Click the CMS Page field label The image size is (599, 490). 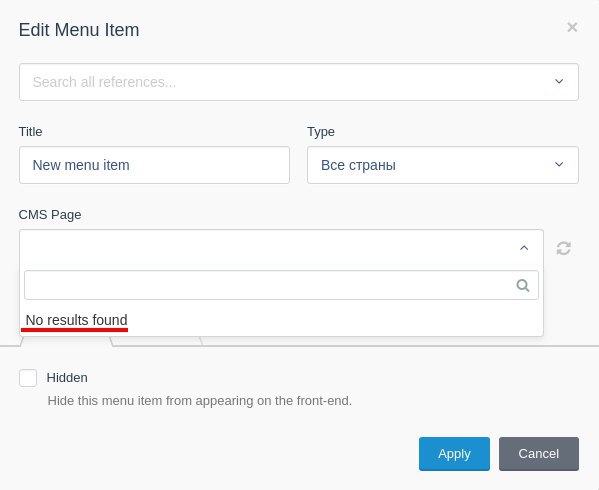point(50,215)
